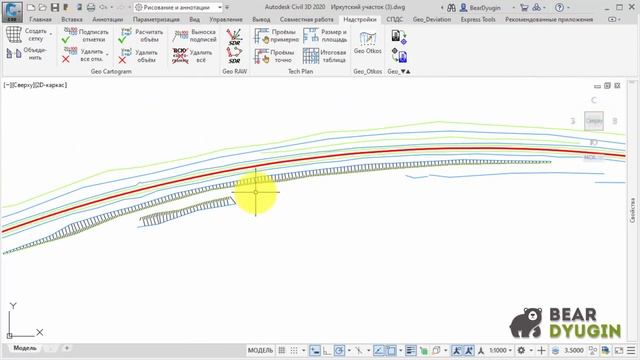This screenshot has width=640, height=360.
Task: Open the Autodesk App Store cart icon
Action: click(524, 7)
